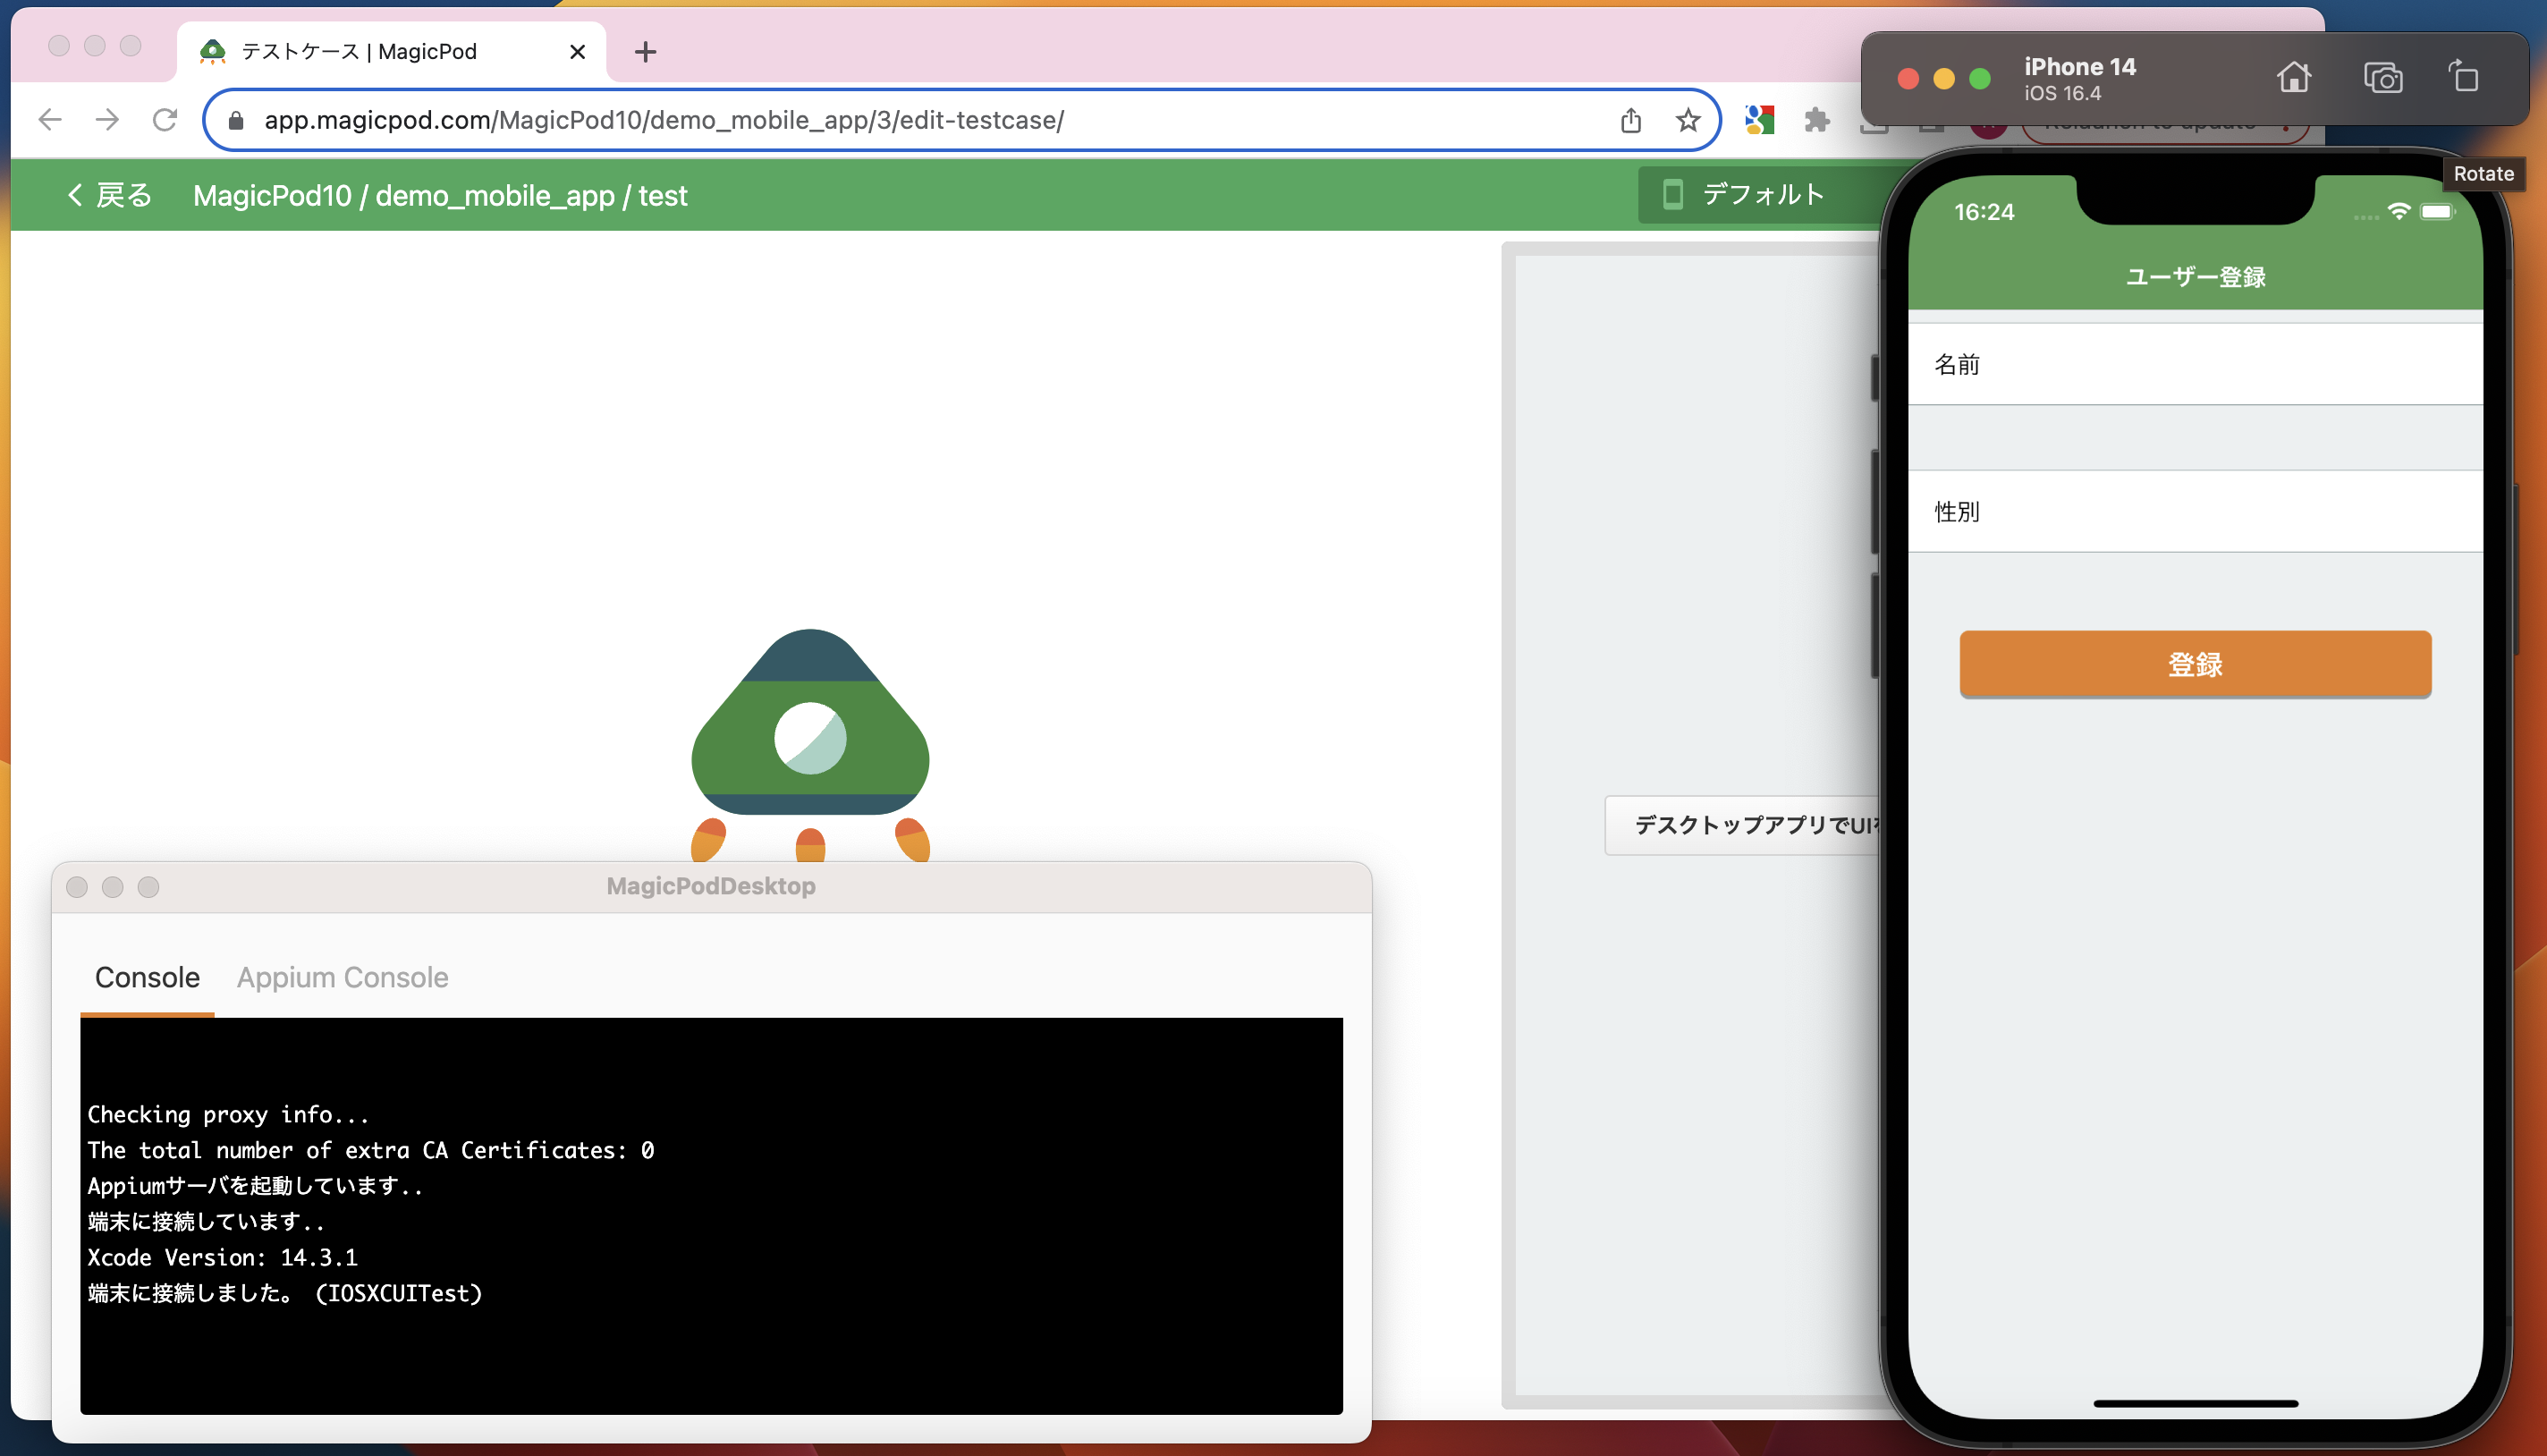
Task: Click the extra CA Certificates console line
Action: coord(371,1150)
